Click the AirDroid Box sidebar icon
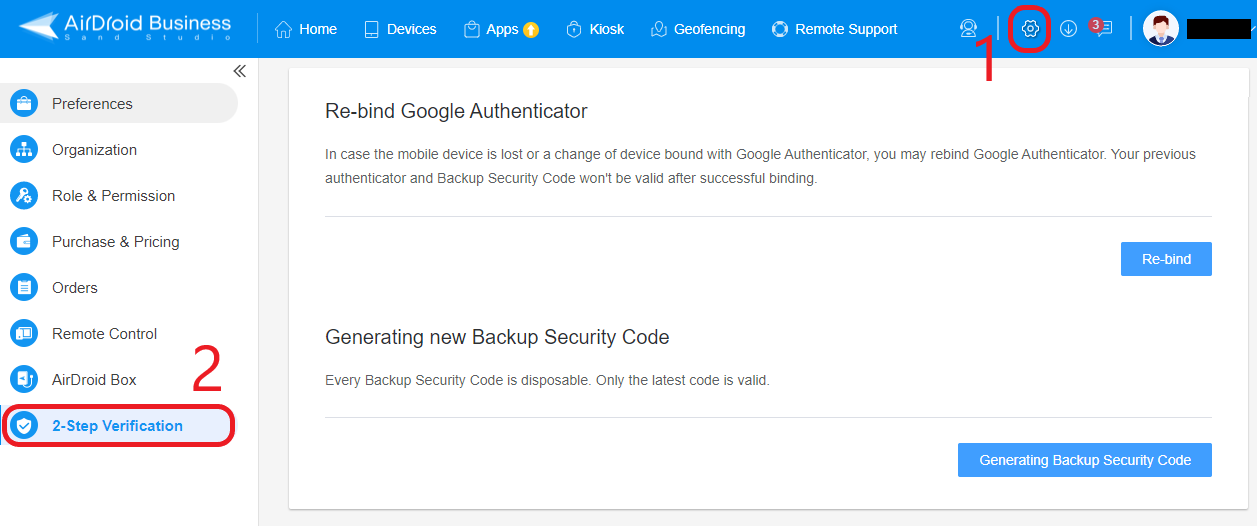This screenshot has height=526, width=1257. tap(24, 380)
